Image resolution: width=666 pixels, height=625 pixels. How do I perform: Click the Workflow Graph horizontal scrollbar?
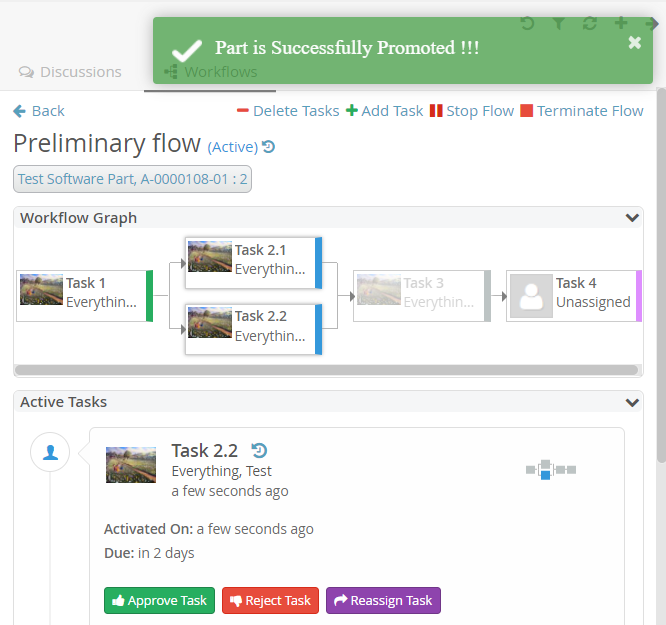(326, 370)
